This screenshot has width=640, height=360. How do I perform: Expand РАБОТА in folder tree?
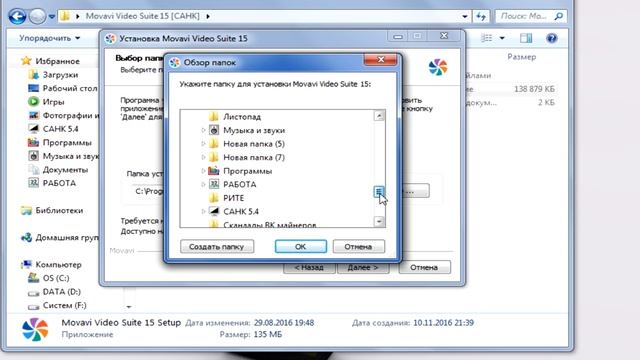click(203, 184)
